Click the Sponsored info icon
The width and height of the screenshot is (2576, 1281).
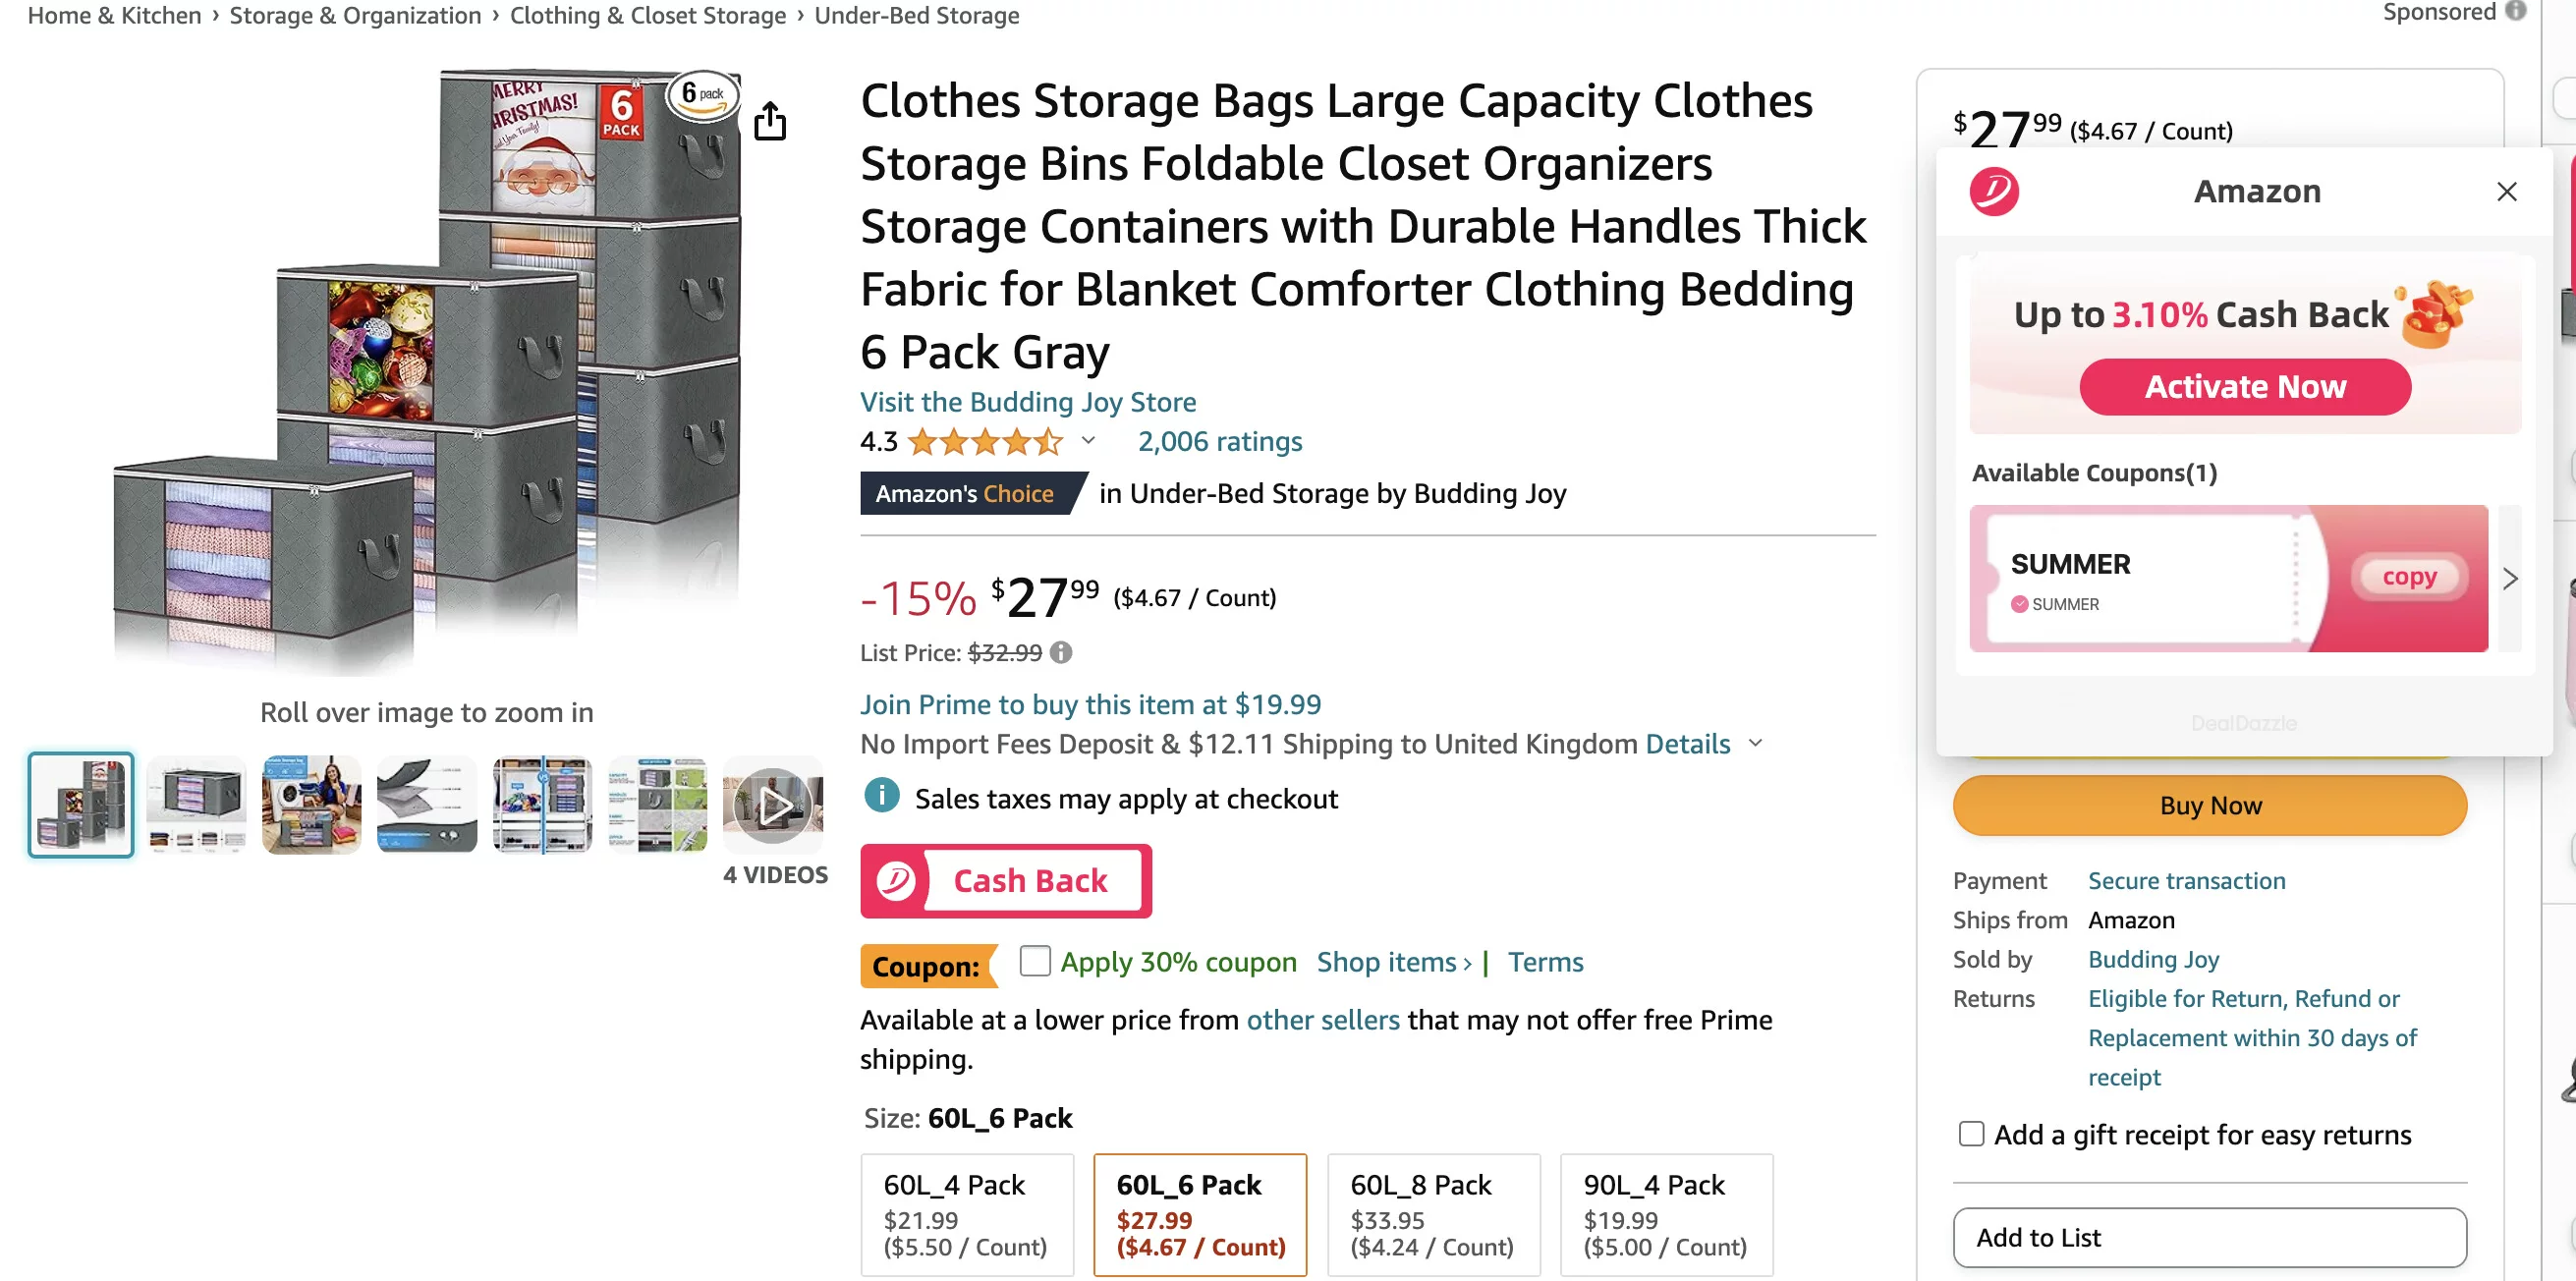click(x=2515, y=11)
